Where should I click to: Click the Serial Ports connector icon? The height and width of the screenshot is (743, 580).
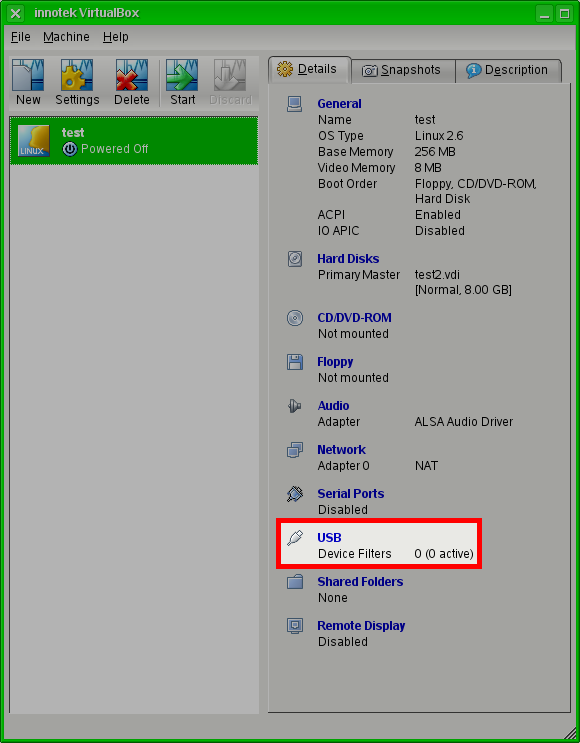click(x=294, y=494)
